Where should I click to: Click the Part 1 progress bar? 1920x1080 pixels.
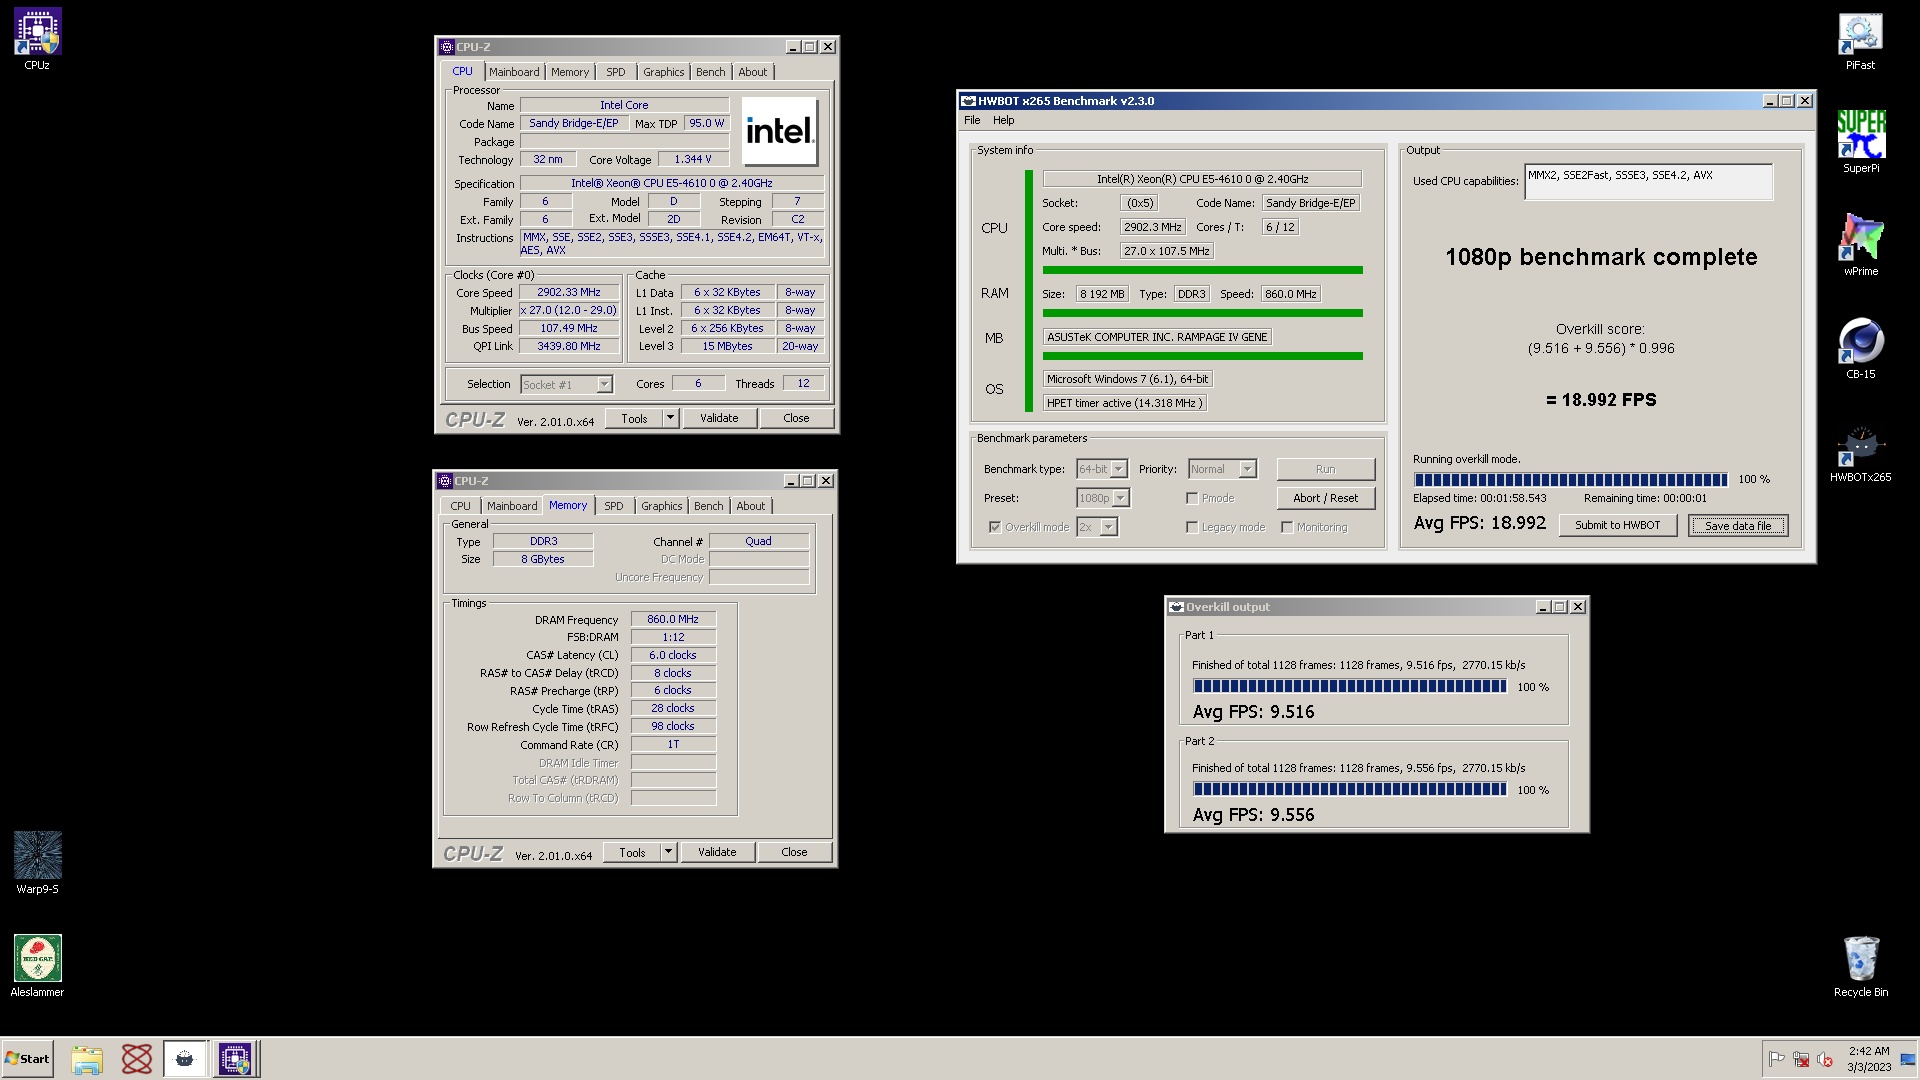1349,687
